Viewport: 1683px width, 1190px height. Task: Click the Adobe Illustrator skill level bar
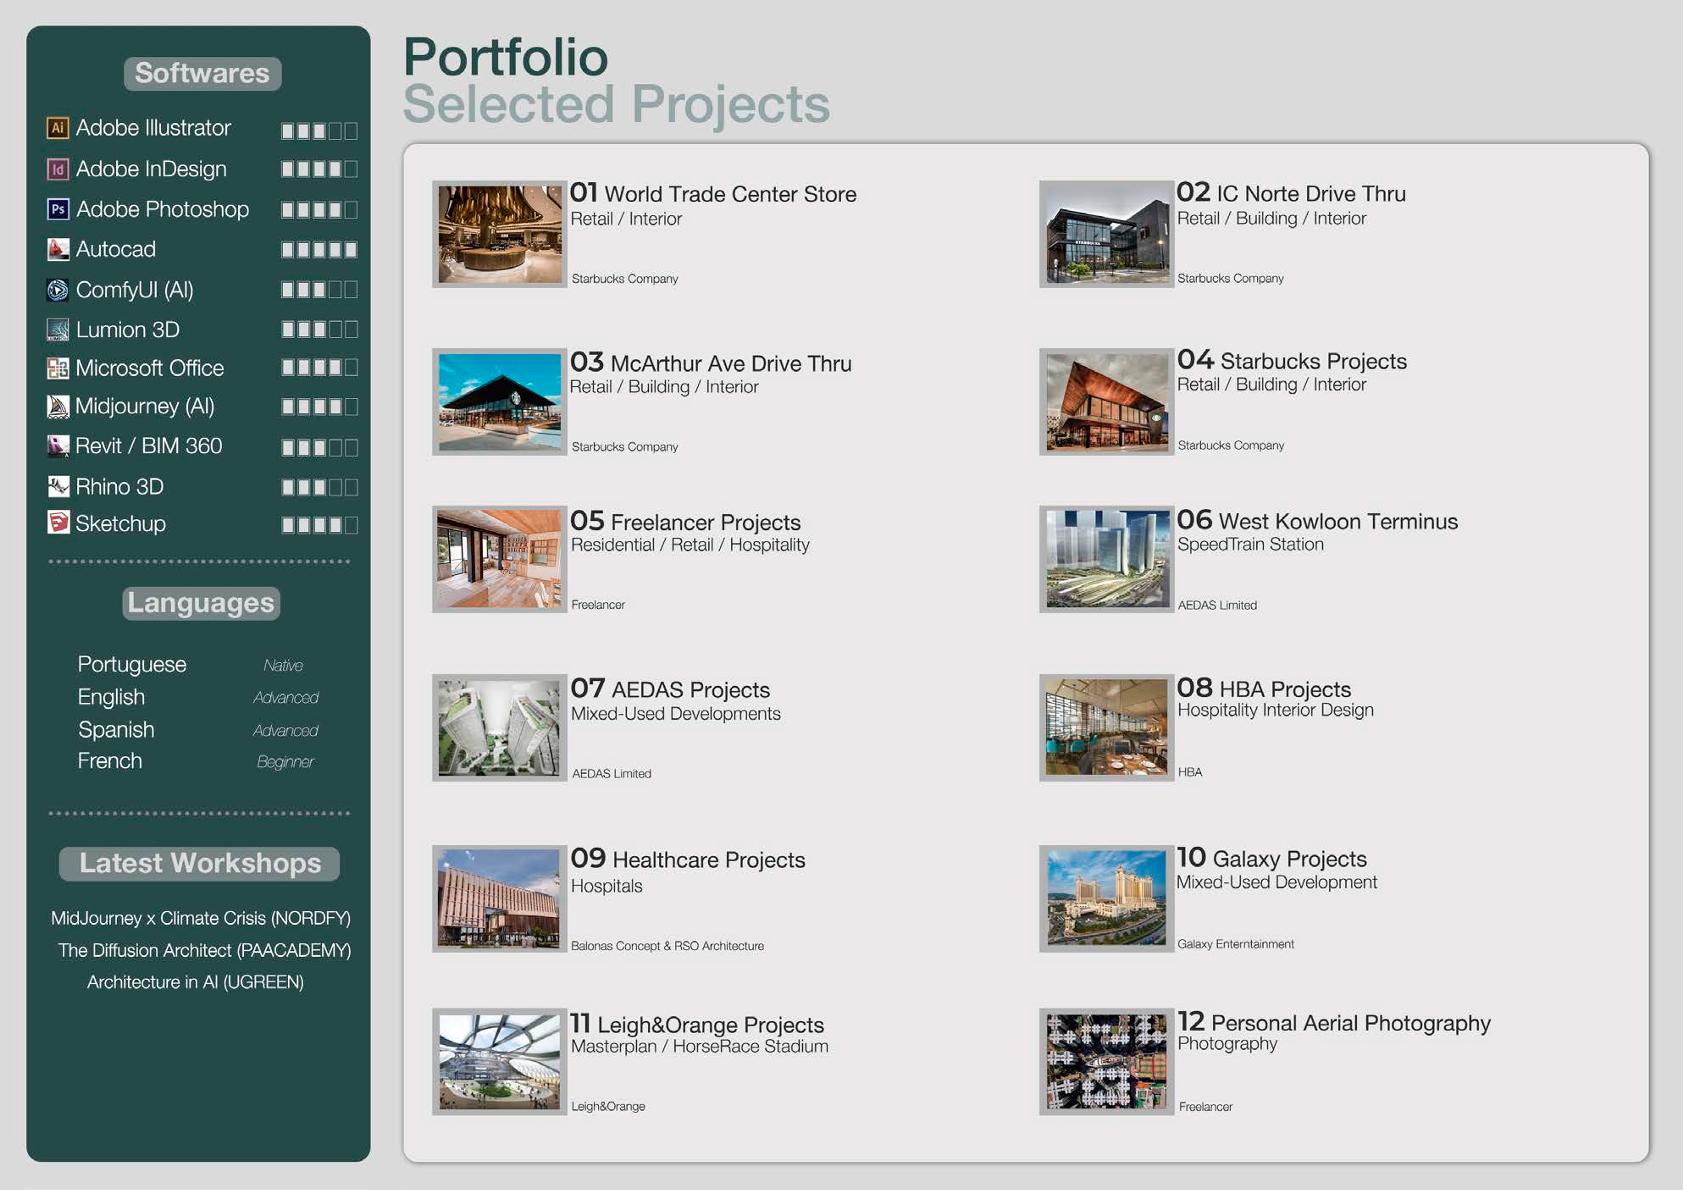[x=319, y=131]
